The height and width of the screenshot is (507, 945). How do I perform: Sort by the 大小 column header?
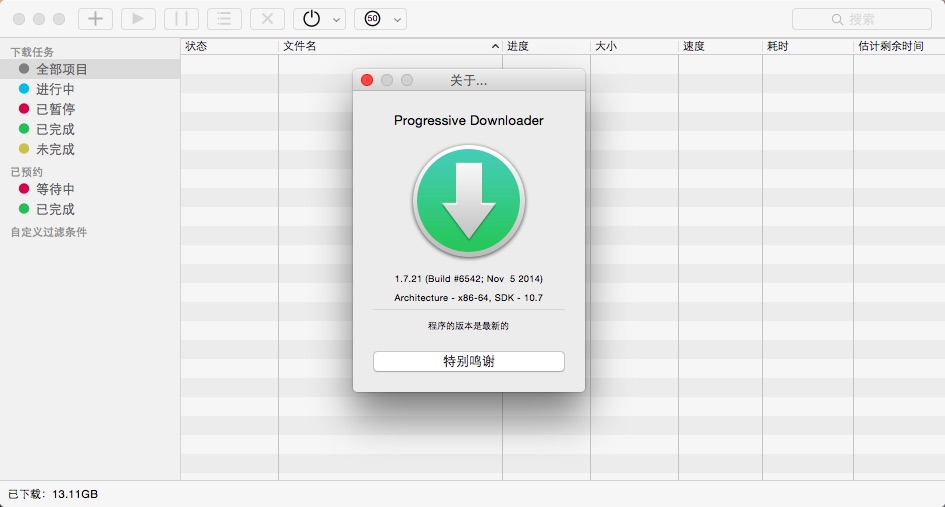[634, 46]
